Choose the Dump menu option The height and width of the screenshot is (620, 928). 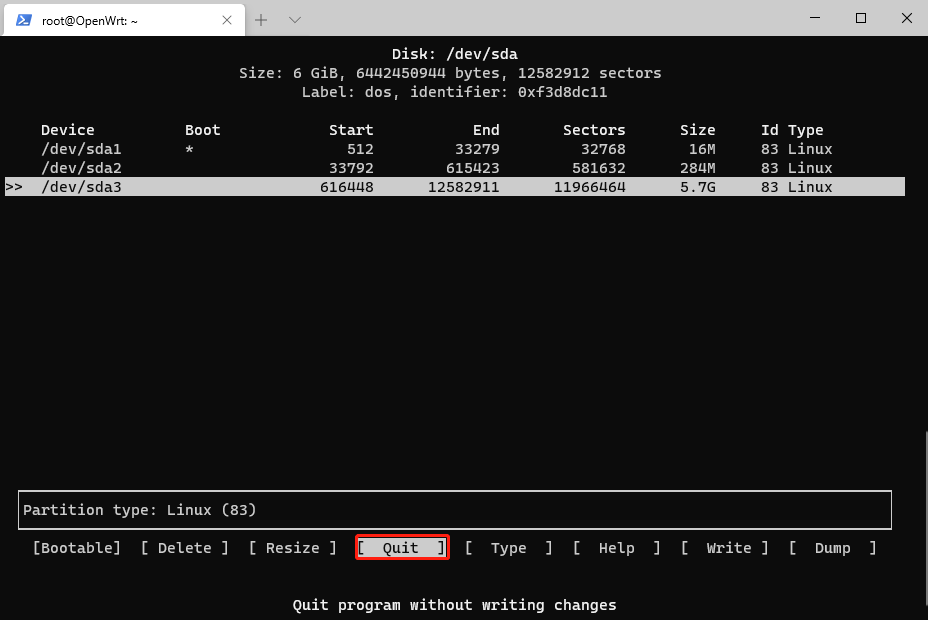pos(832,548)
